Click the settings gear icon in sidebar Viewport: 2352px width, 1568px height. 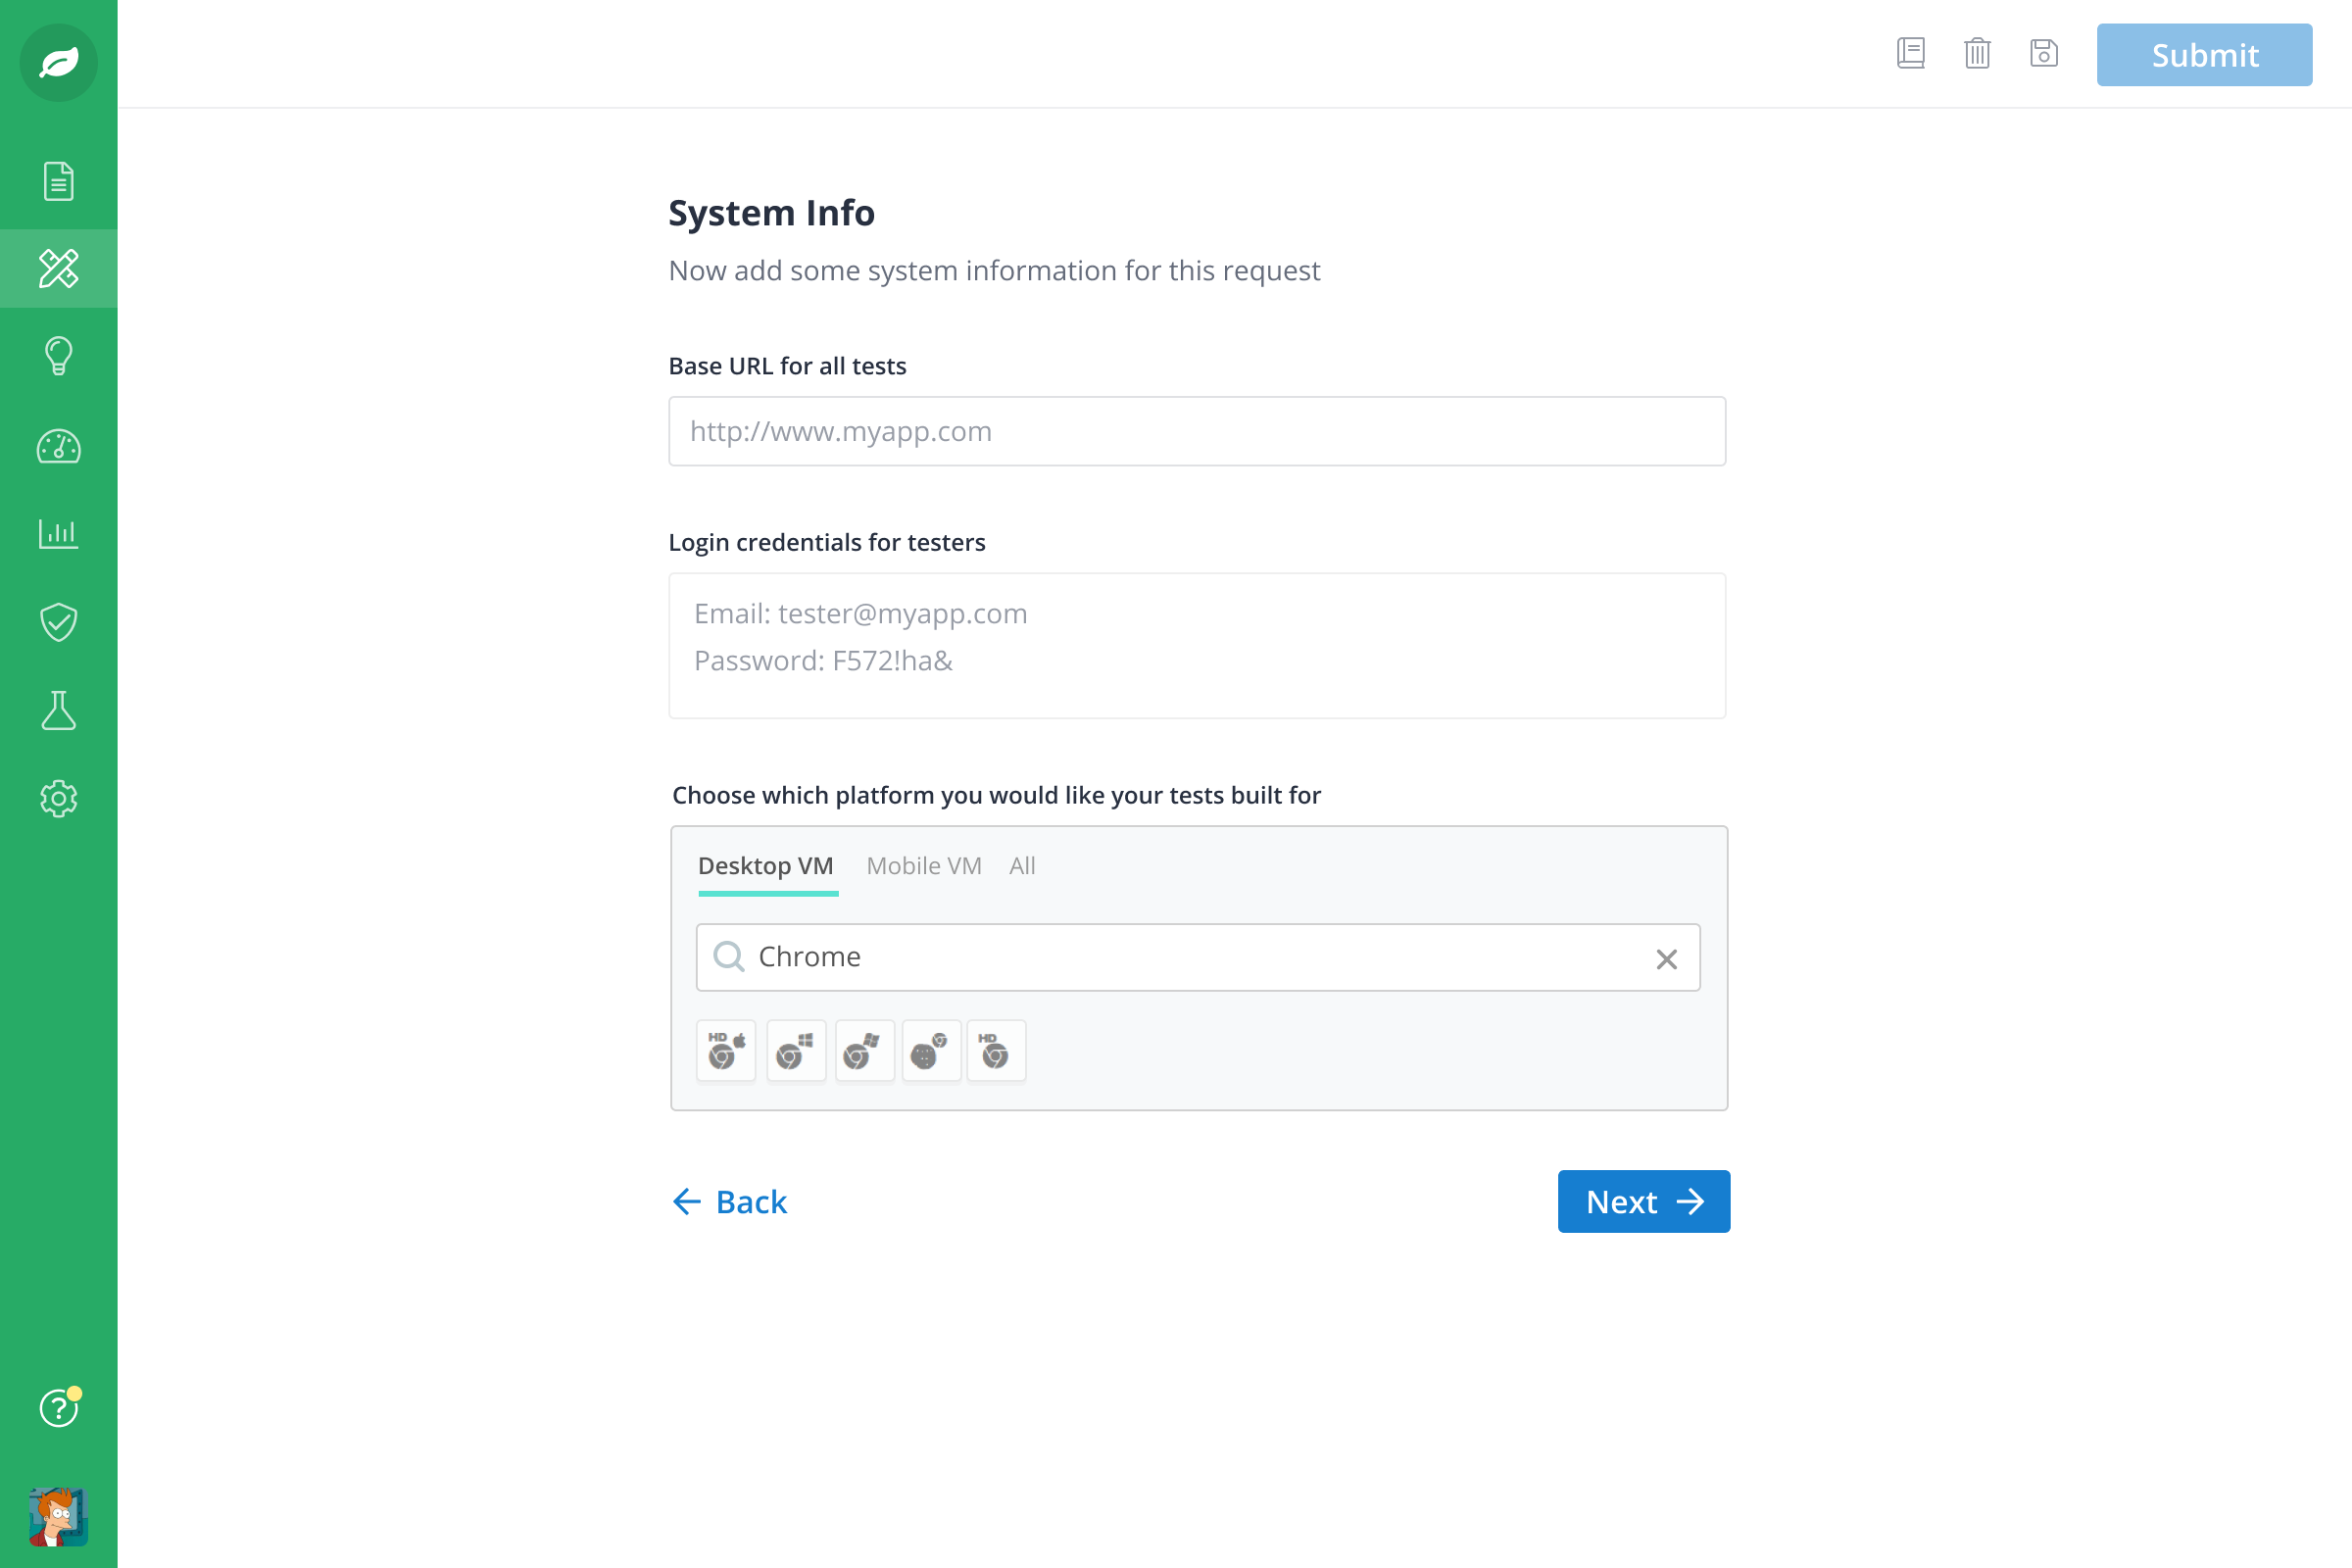point(58,798)
